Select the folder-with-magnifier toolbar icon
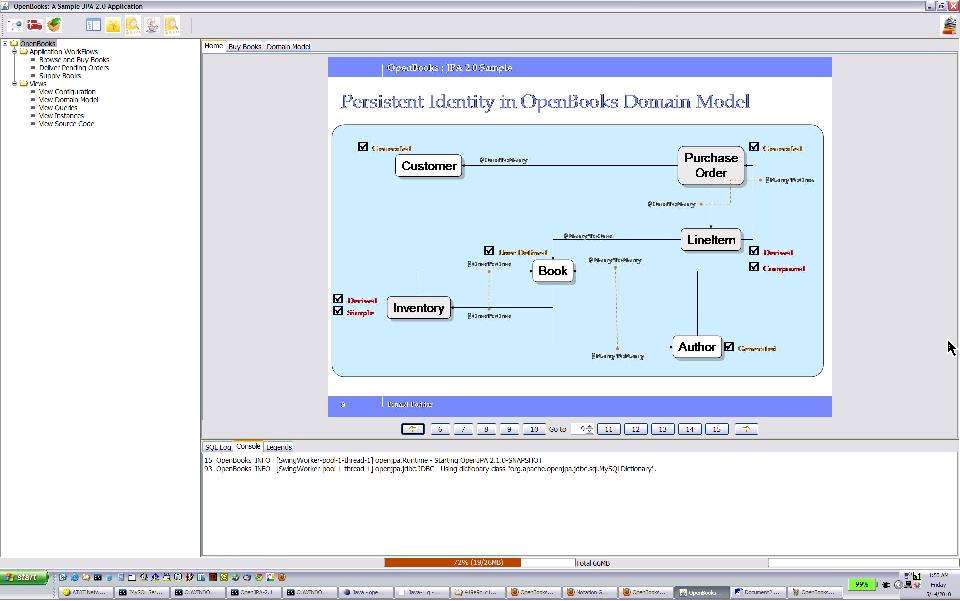960x601 pixels. 171,26
